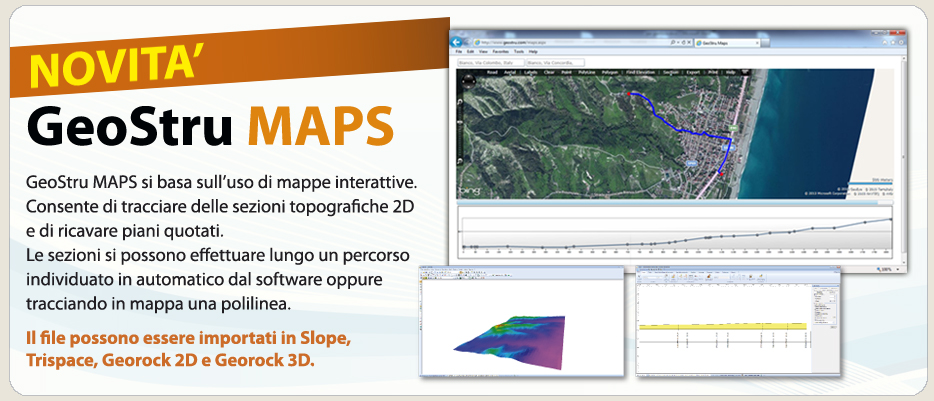Select the Polygon tool on map toolbar
The image size is (934, 401).
[610, 73]
